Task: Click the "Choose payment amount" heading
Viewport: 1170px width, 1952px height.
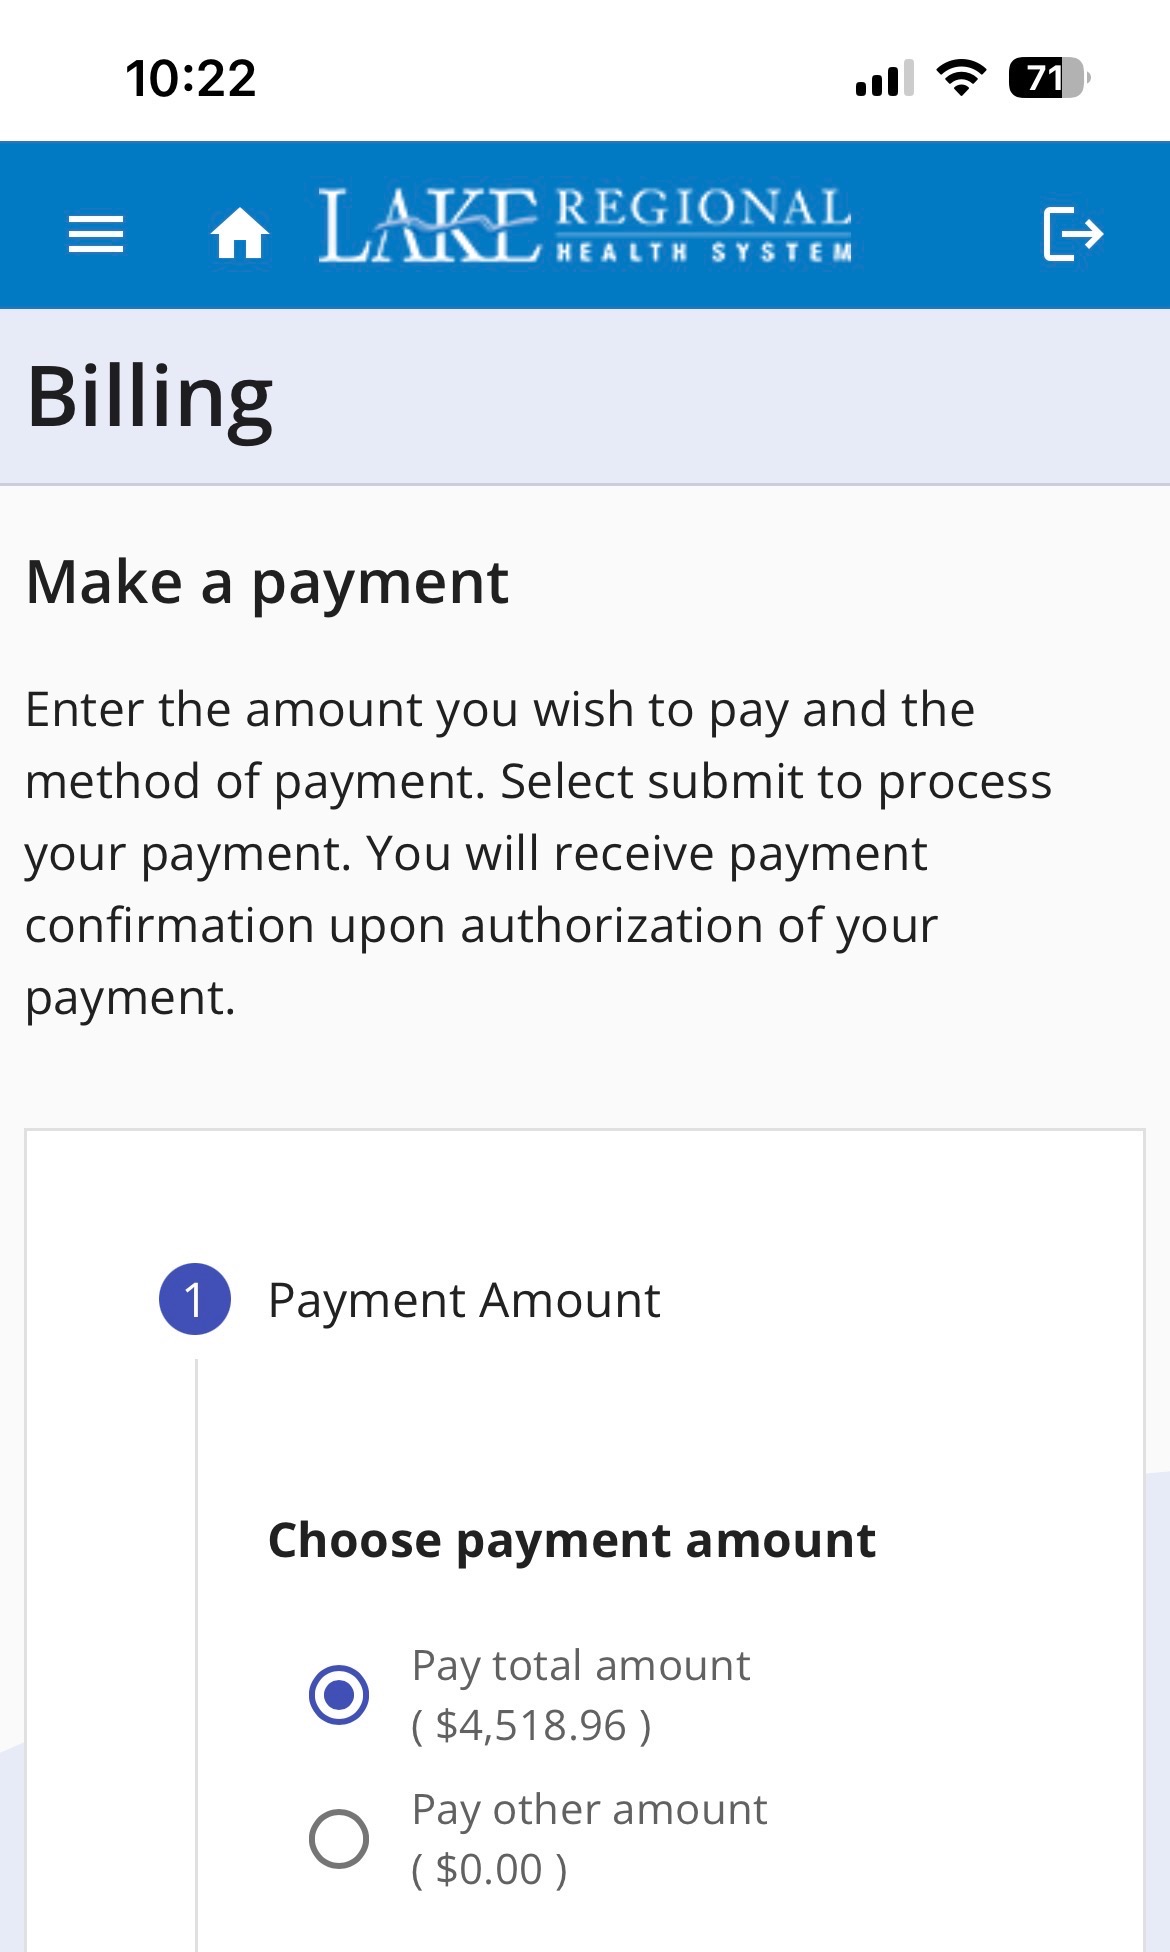Action: 572,1541
